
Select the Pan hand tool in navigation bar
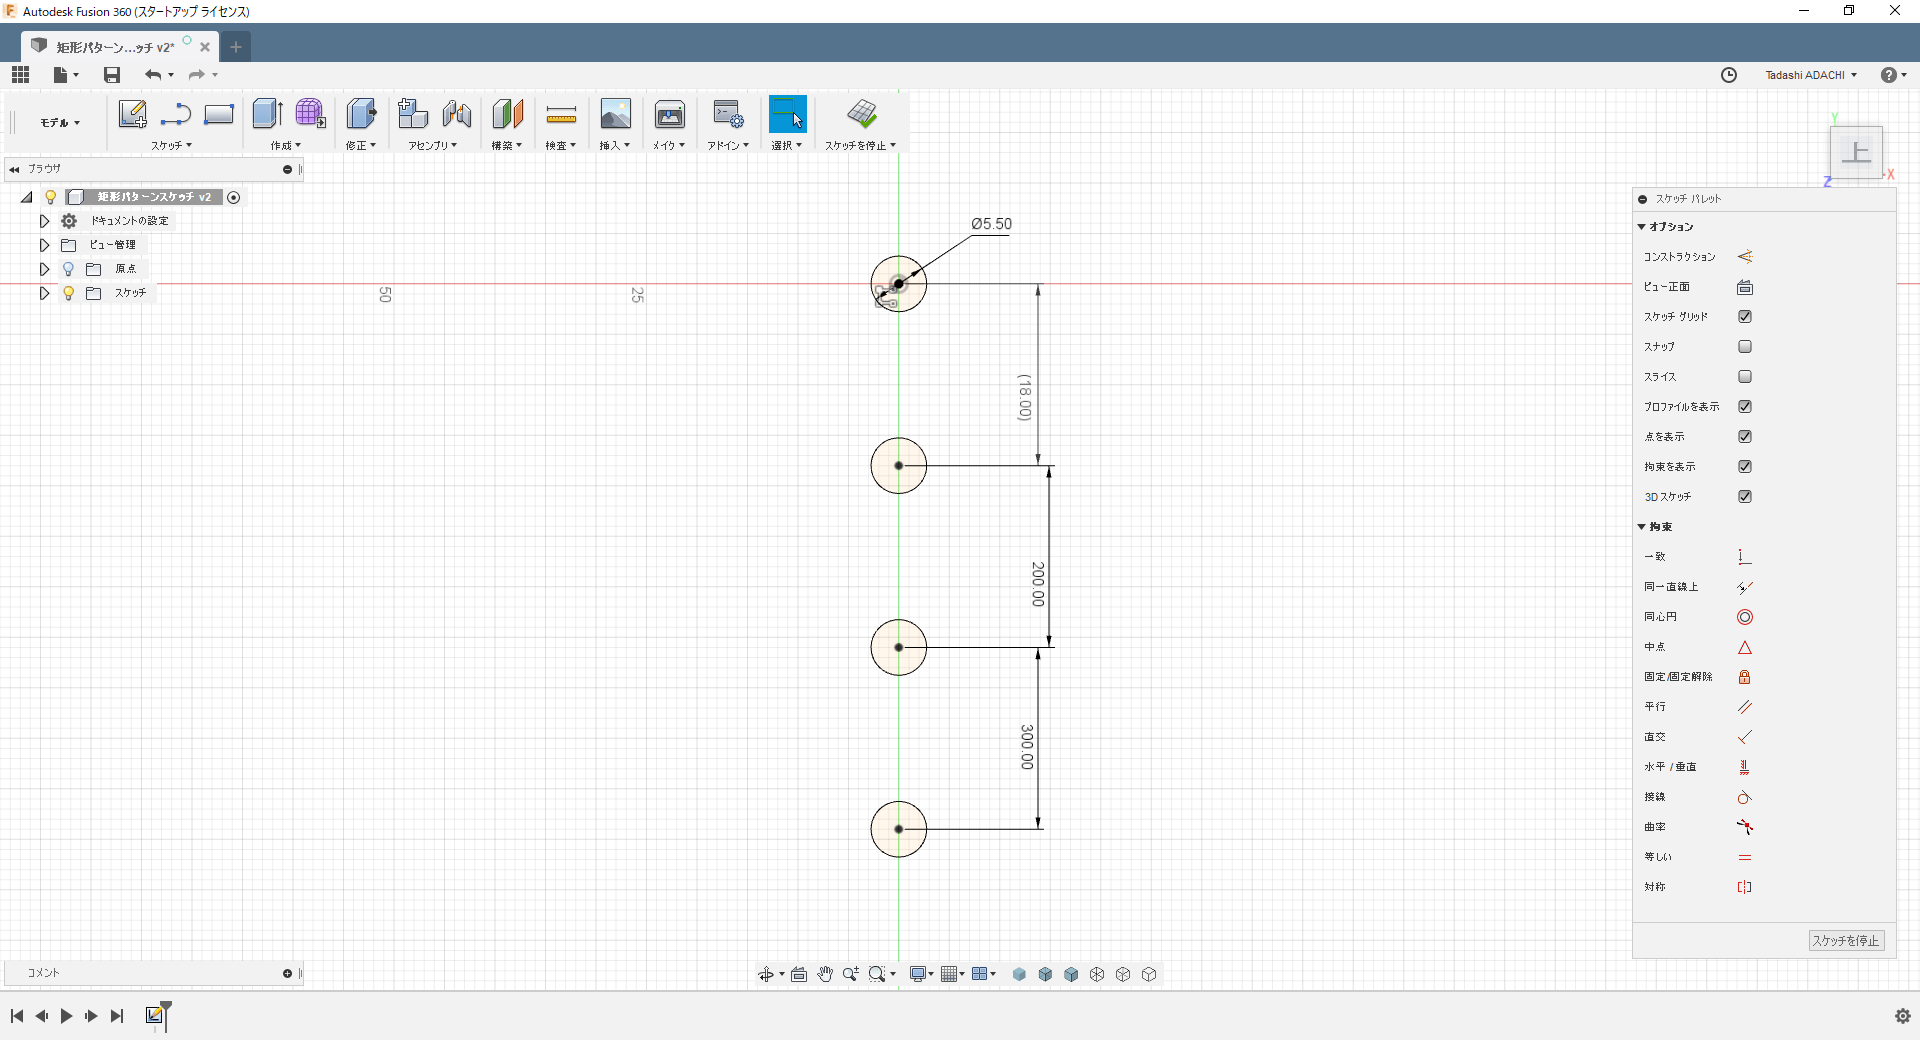[825, 974]
